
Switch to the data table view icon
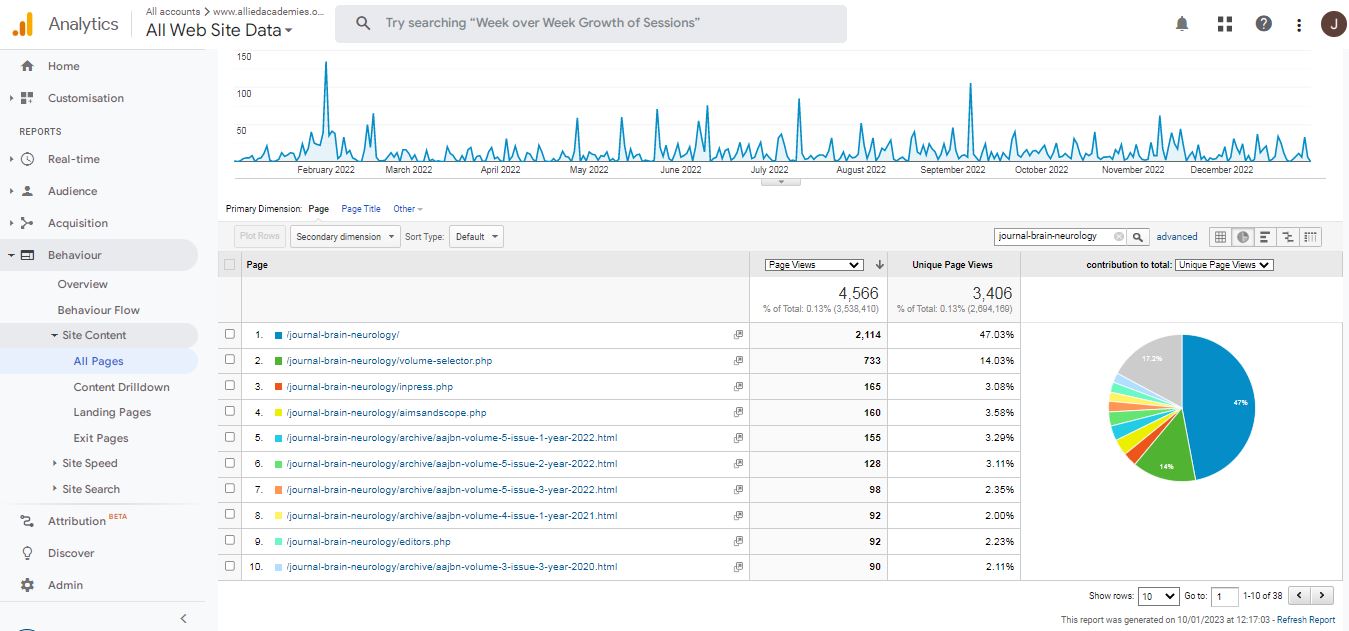coord(1220,237)
